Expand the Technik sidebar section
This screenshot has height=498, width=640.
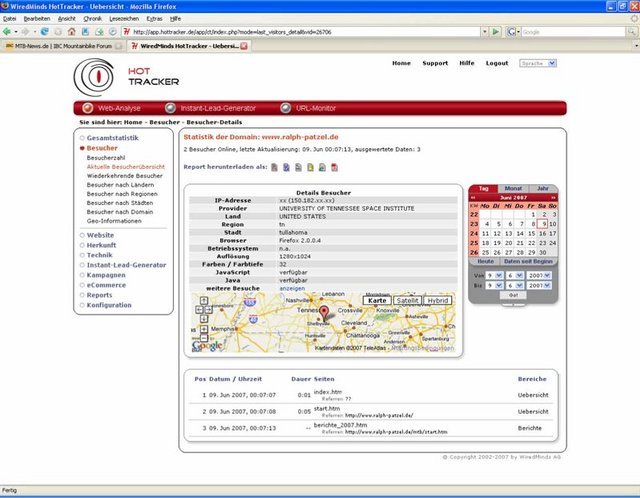click(x=99, y=255)
